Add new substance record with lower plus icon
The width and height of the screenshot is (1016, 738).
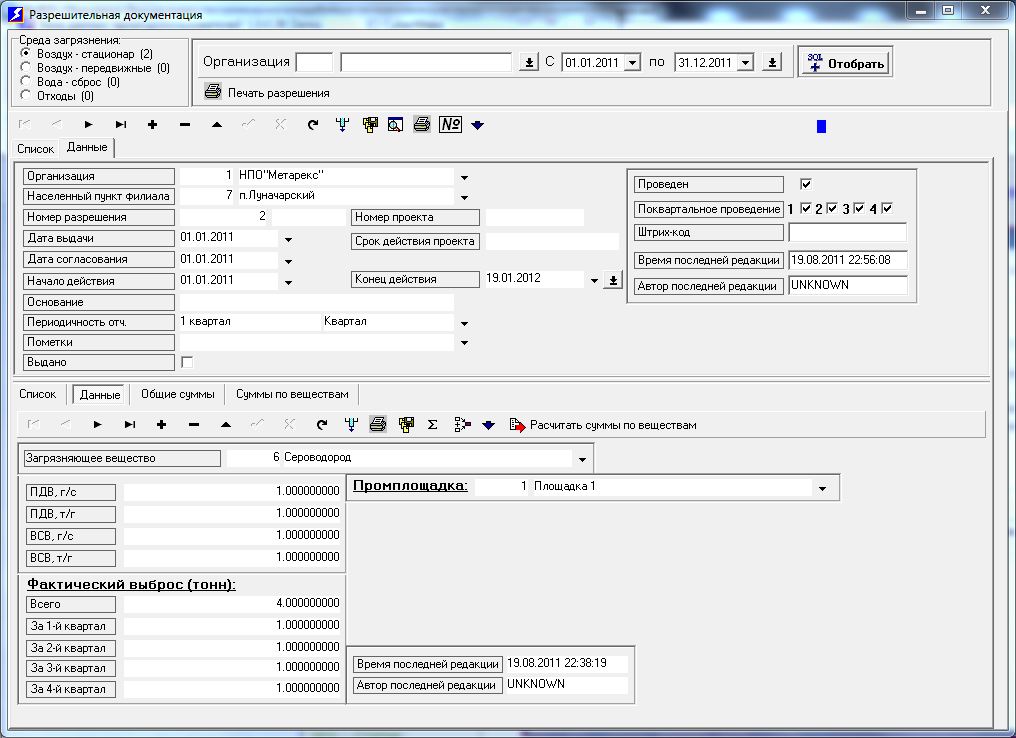coord(161,424)
